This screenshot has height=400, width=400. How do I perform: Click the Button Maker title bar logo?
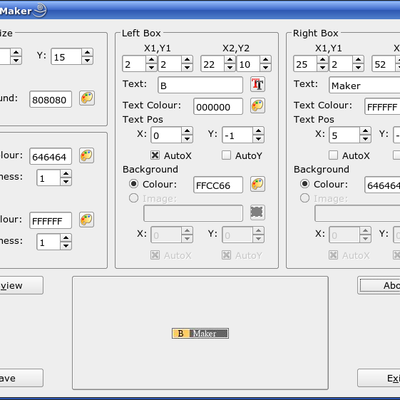40,10
